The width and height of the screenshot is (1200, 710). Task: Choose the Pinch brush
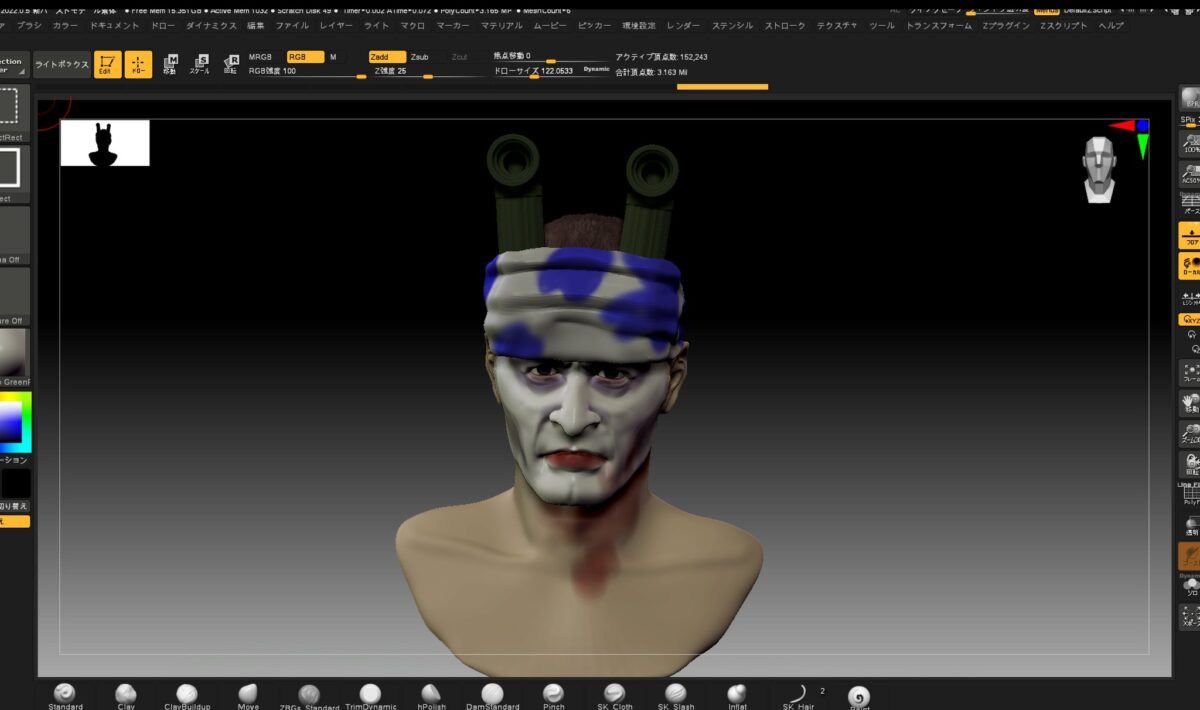(553, 695)
